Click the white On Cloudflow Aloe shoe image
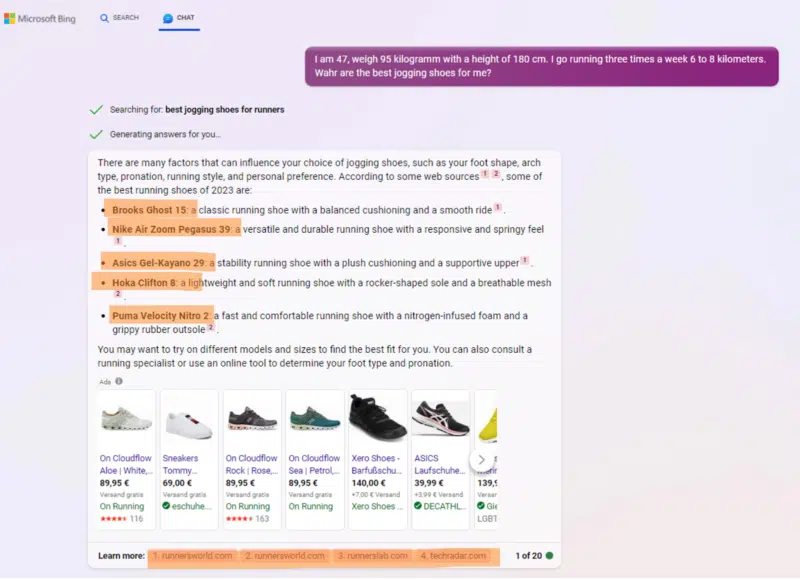Screen dimensions: 800x580 click(126, 420)
